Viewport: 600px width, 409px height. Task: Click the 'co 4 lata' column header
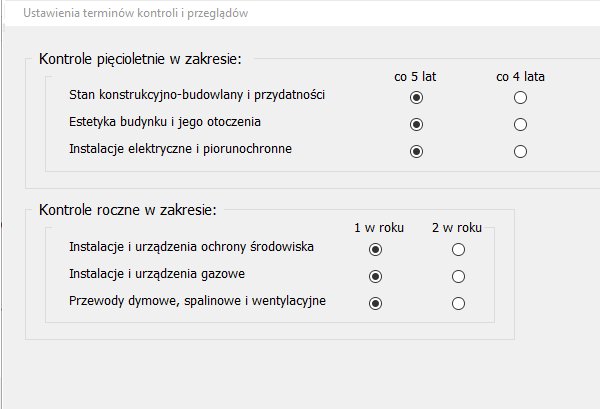pos(520,76)
